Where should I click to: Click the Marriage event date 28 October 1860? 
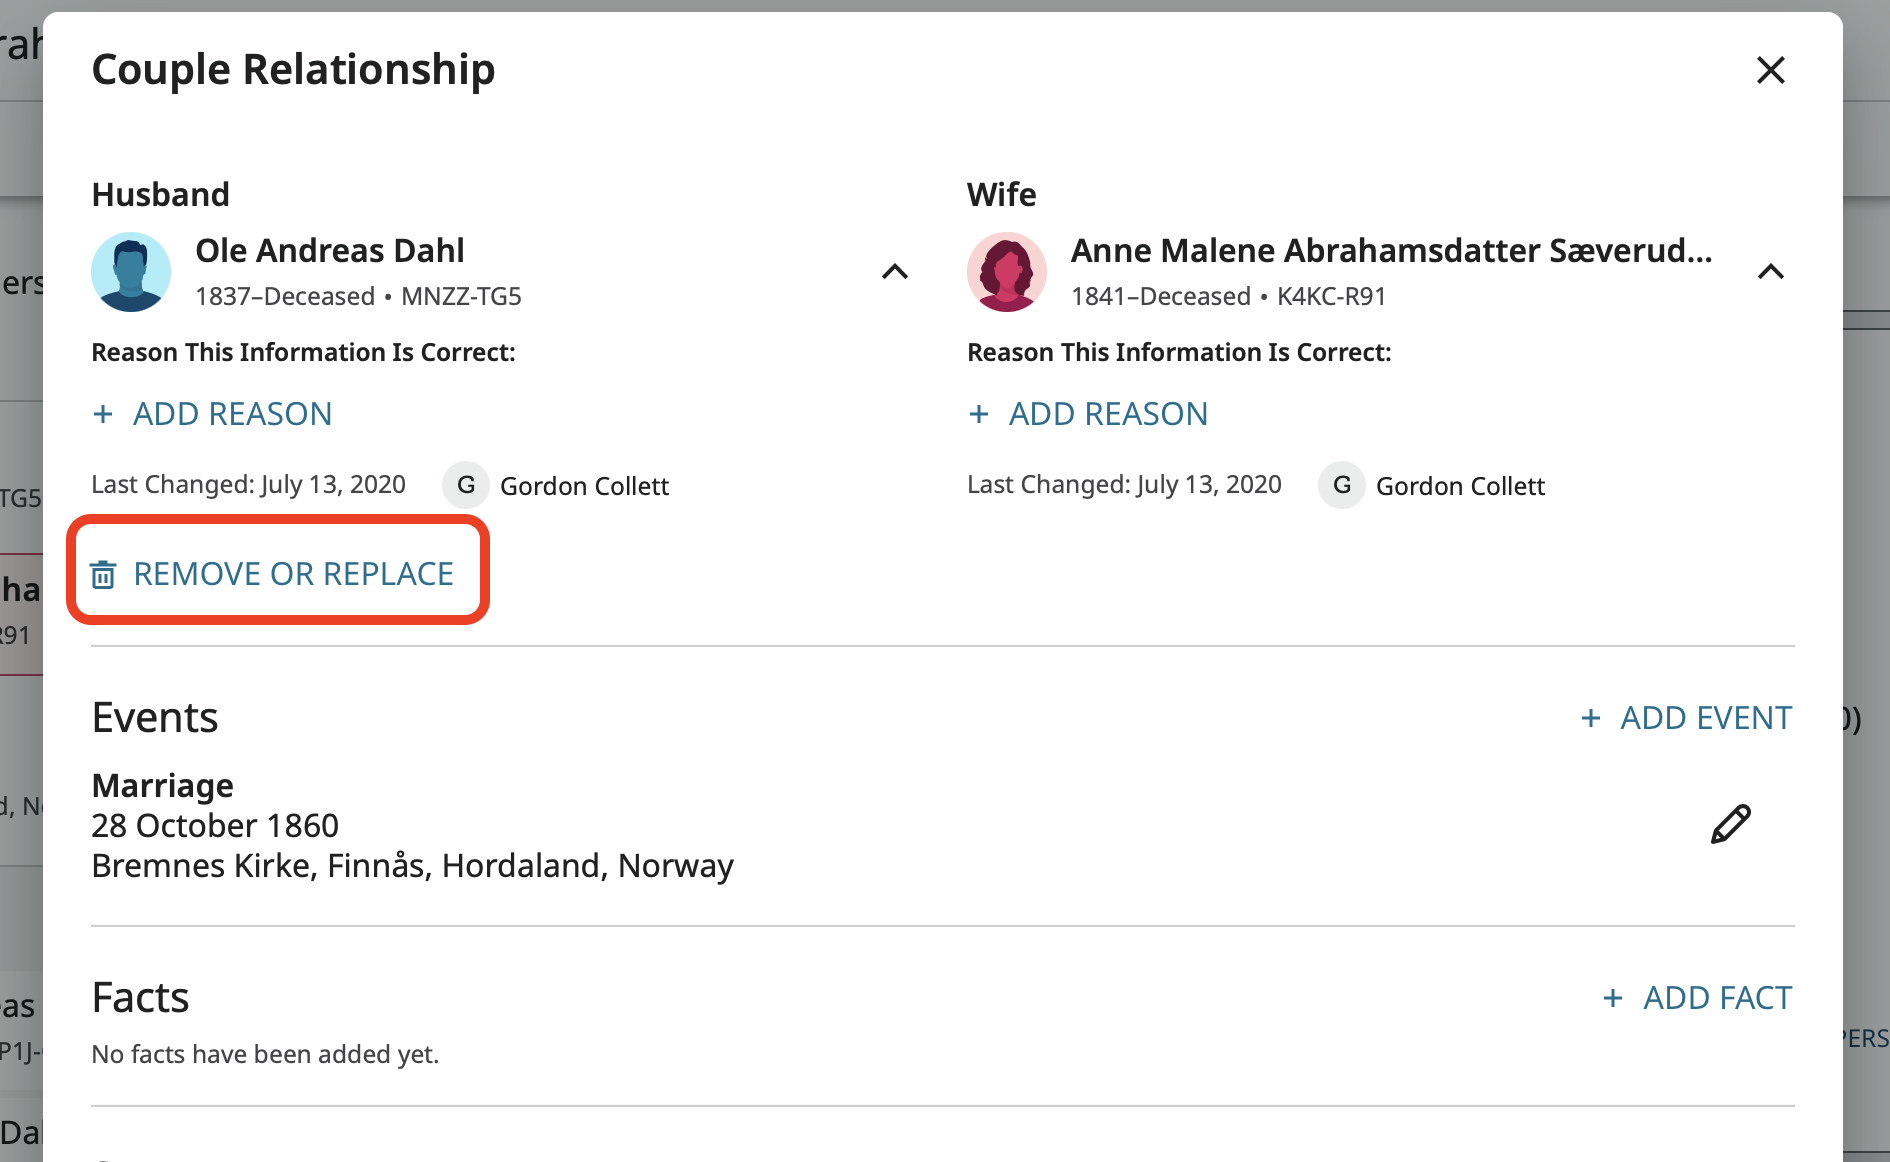click(215, 826)
